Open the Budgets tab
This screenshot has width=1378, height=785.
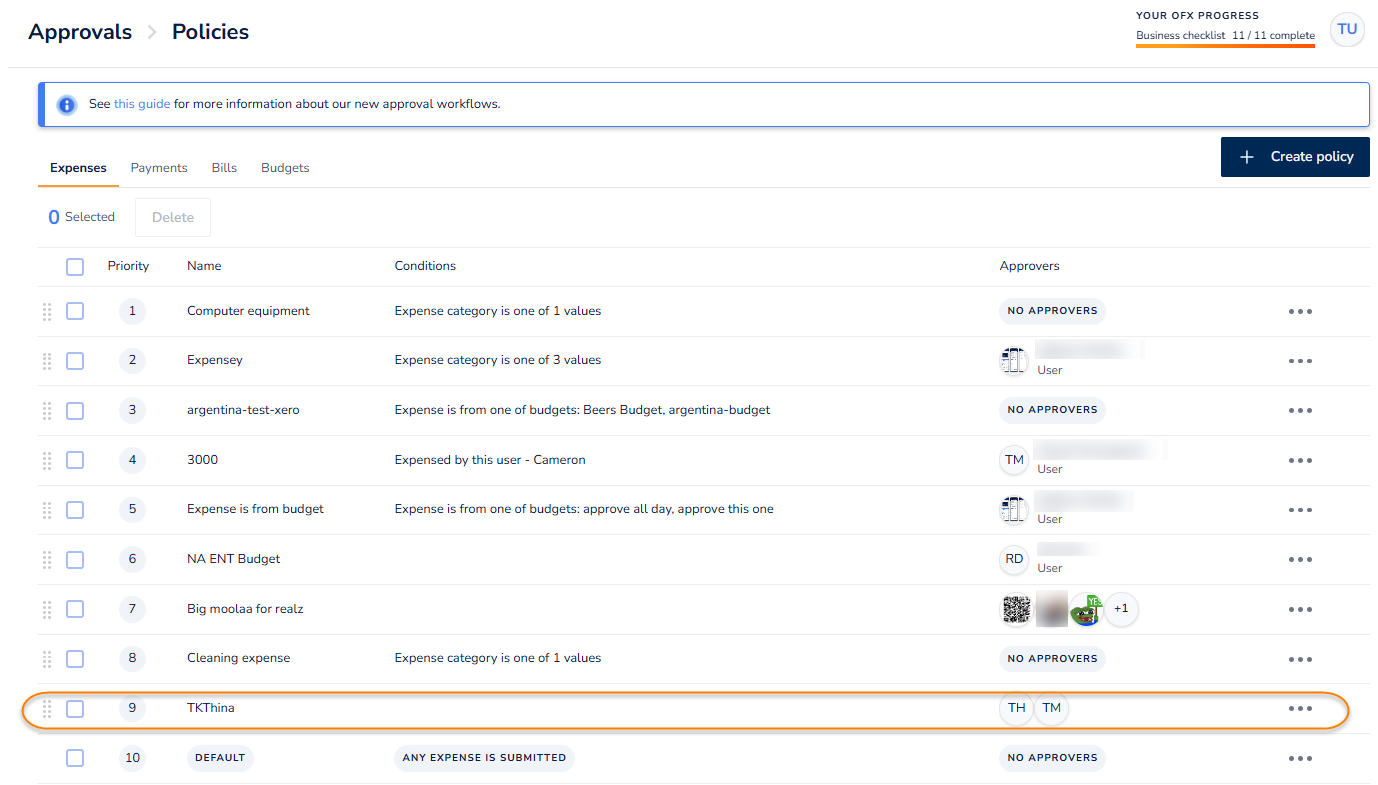pyautogui.click(x=285, y=168)
